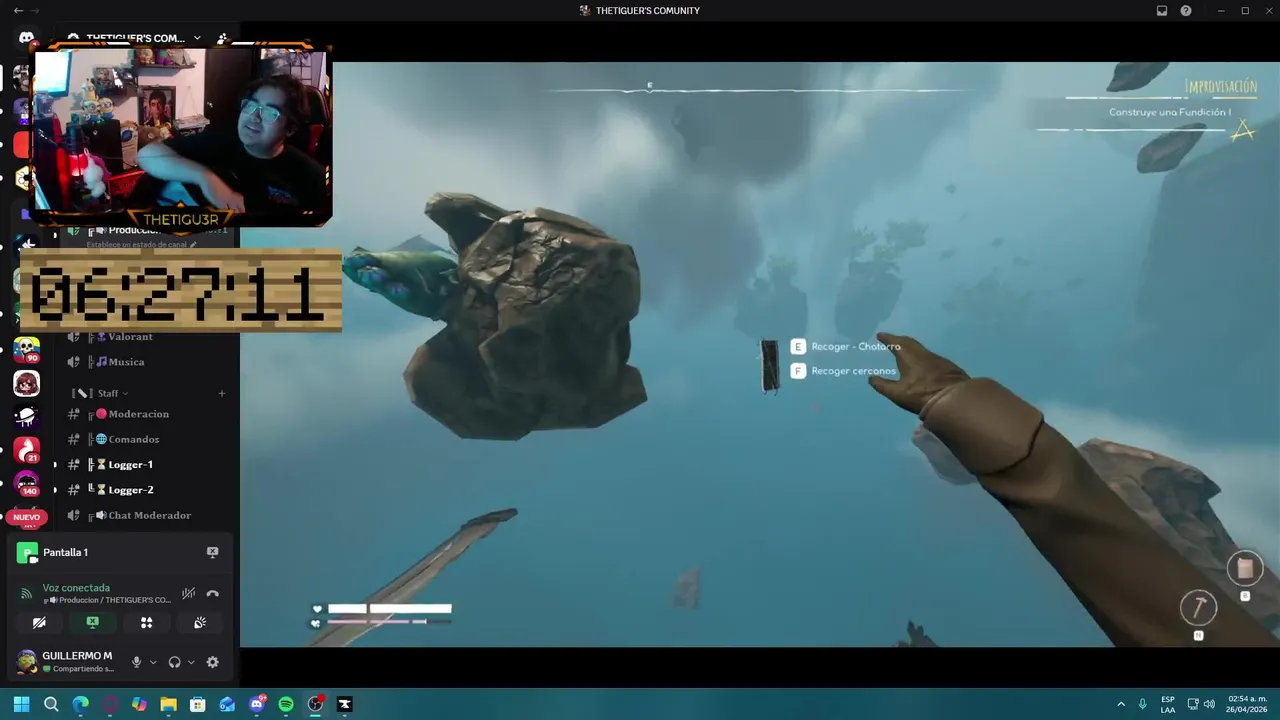Change ESP LAA keyboard language
This screenshot has width=1280, height=720.
click(x=1168, y=704)
